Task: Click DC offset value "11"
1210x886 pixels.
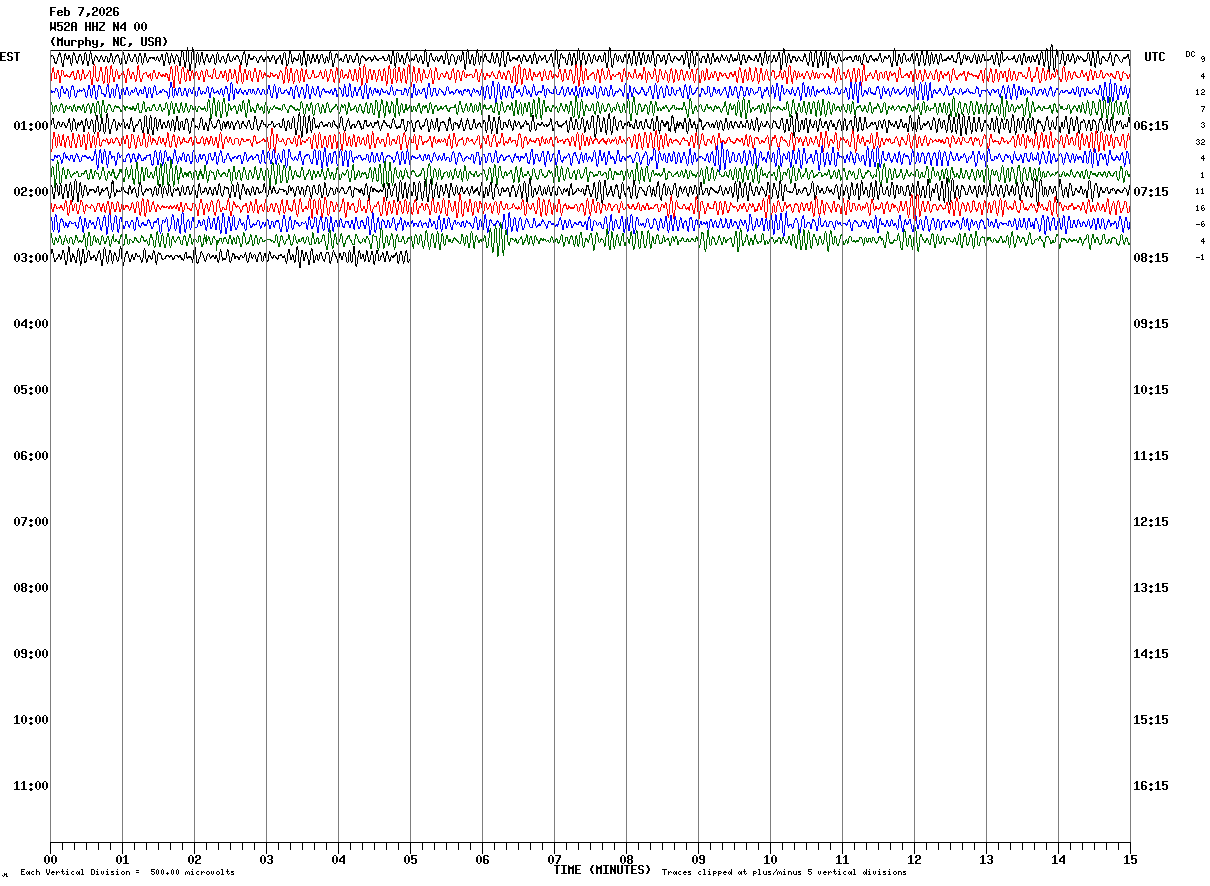Action: pos(1200,191)
